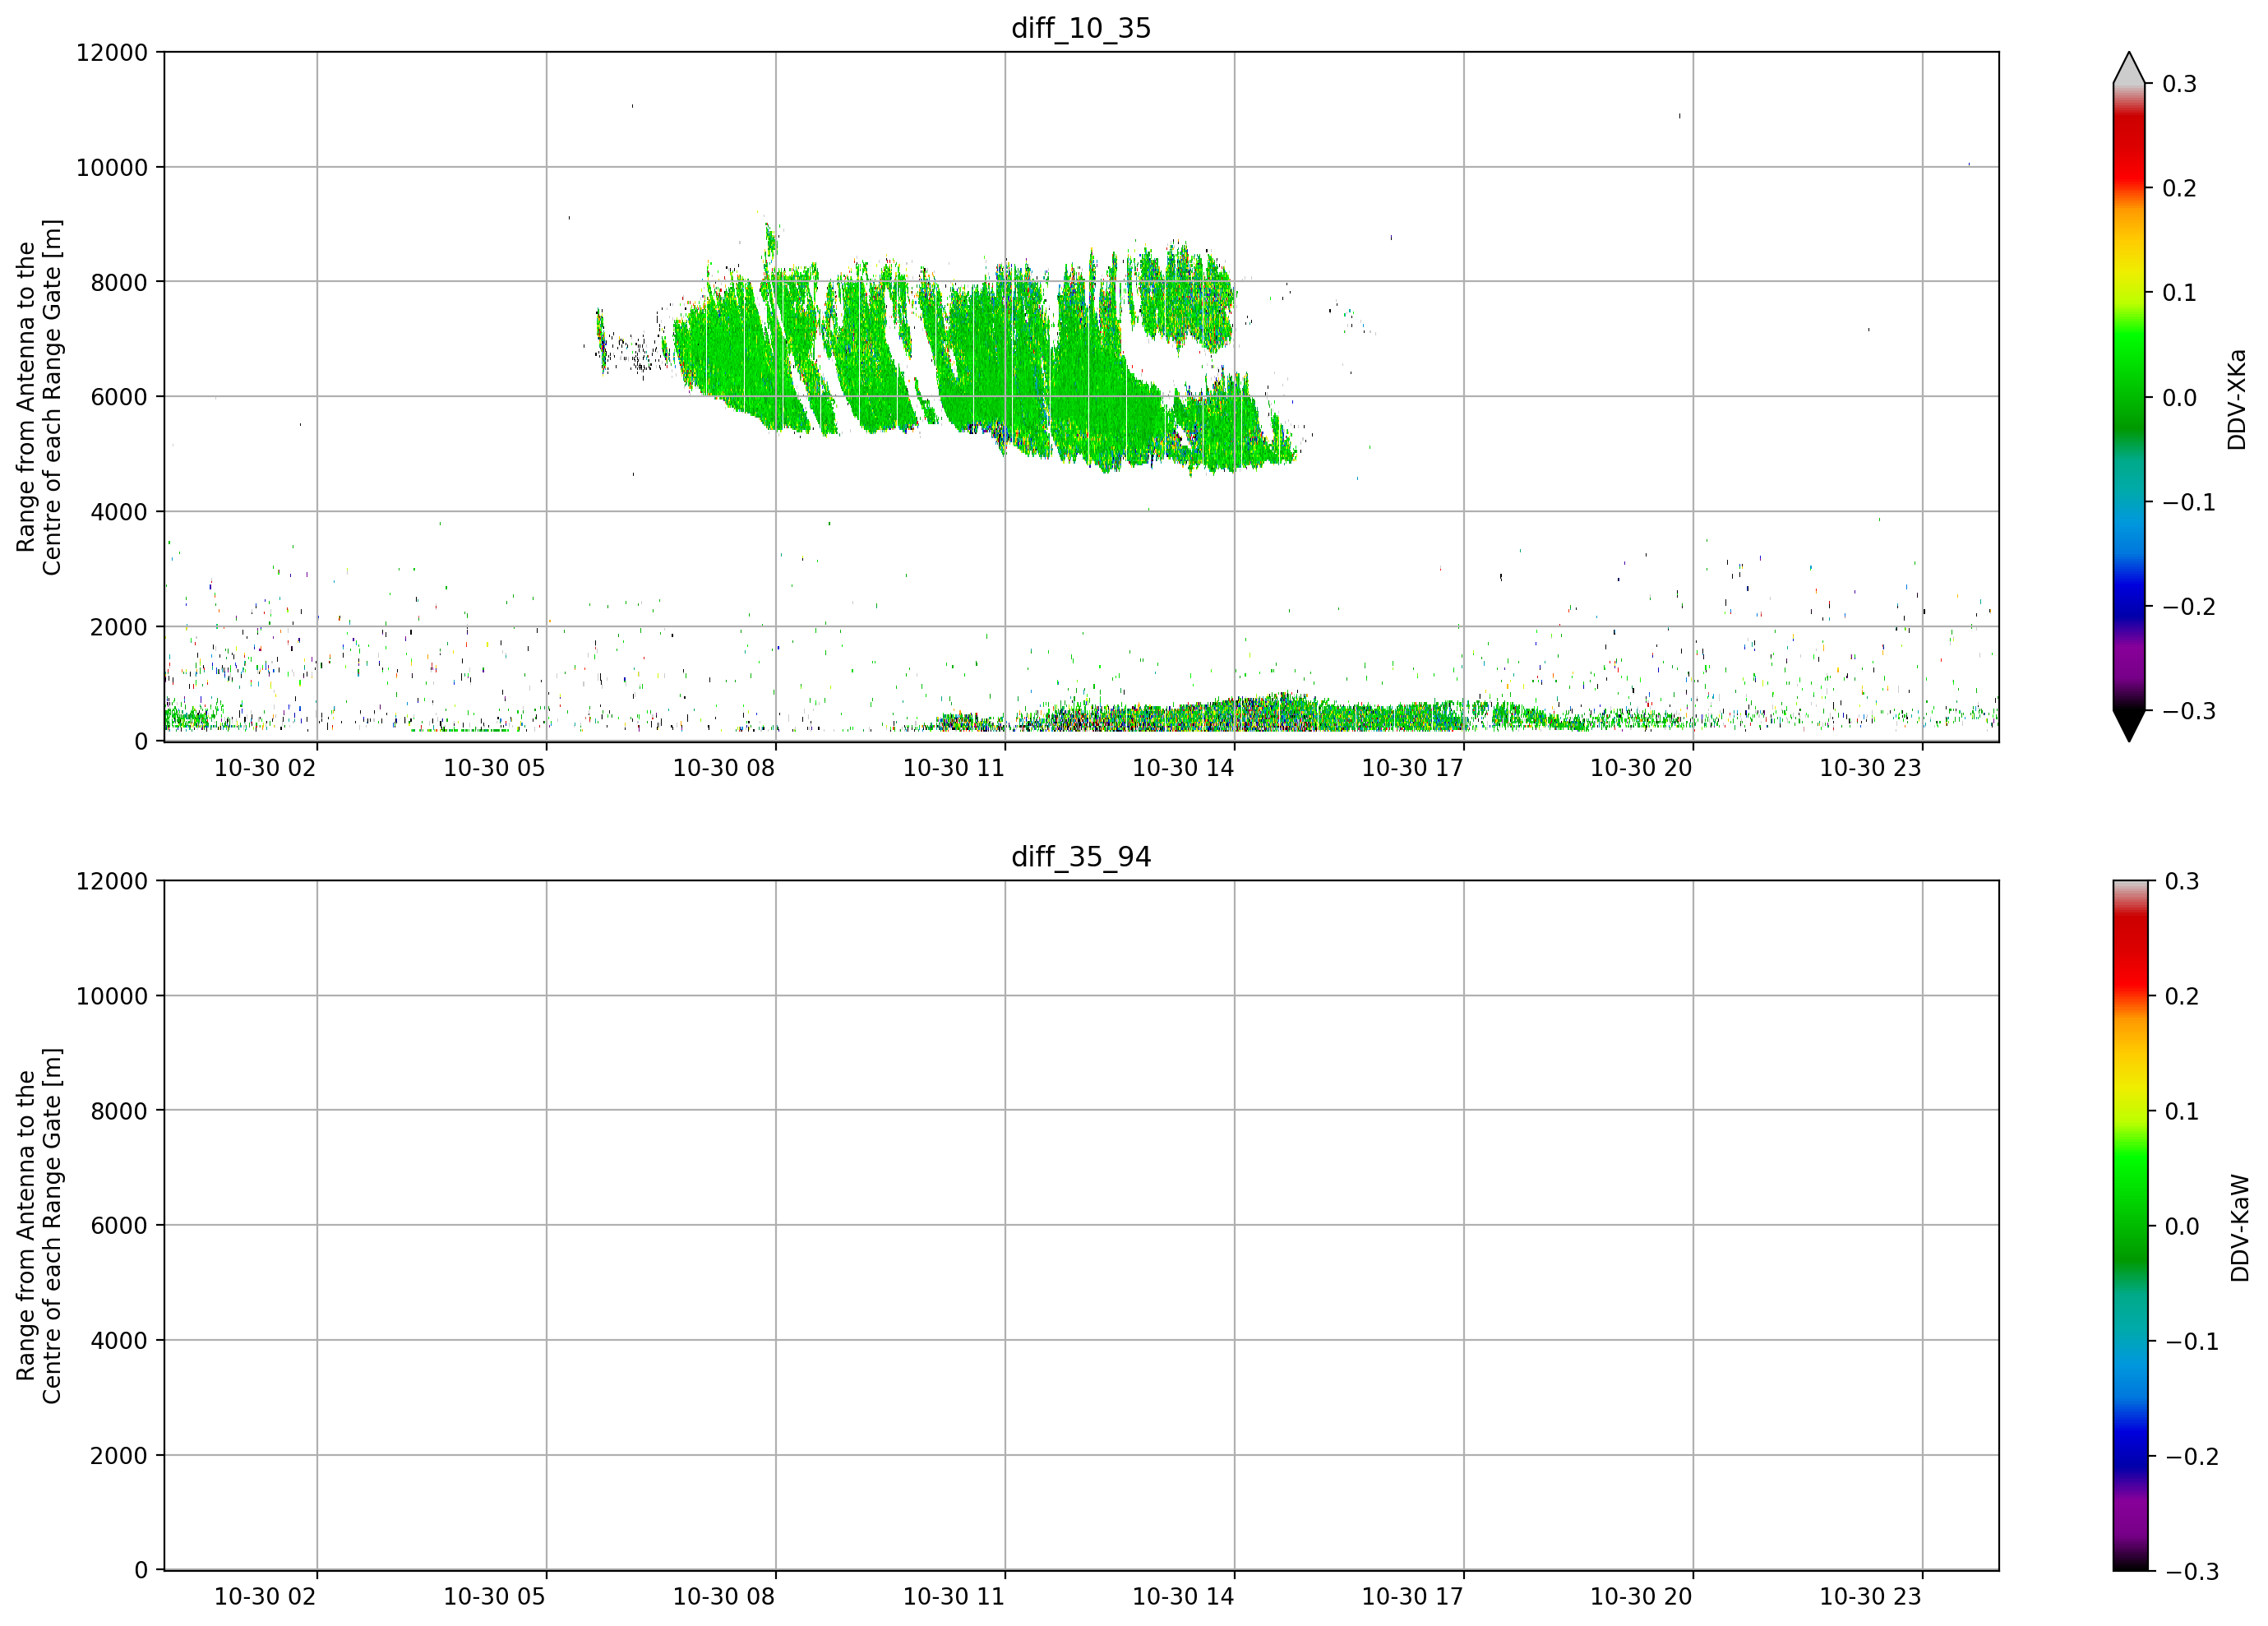Click the 0.0 tick on DDV-XKa colorbar
2268x1626 pixels.
coord(2180,398)
